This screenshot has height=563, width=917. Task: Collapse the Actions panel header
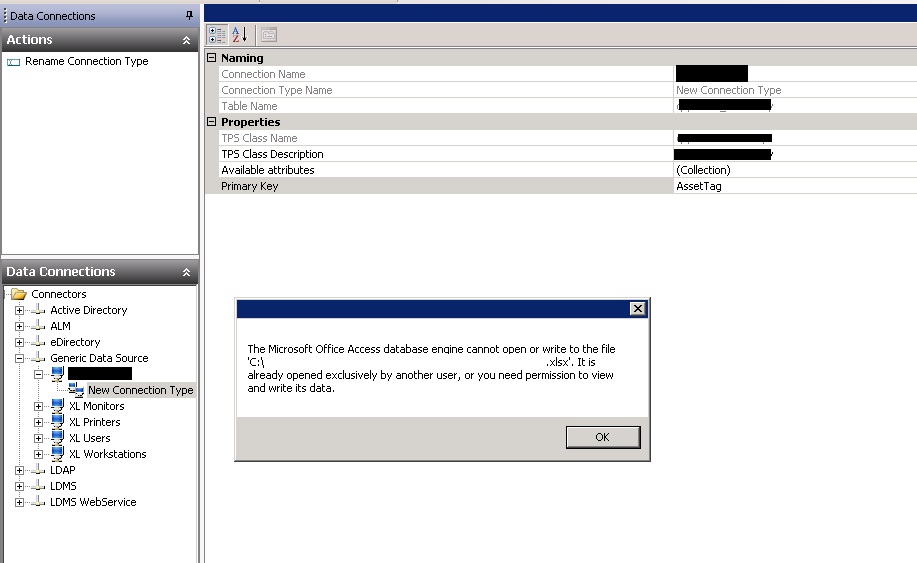click(186, 40)
